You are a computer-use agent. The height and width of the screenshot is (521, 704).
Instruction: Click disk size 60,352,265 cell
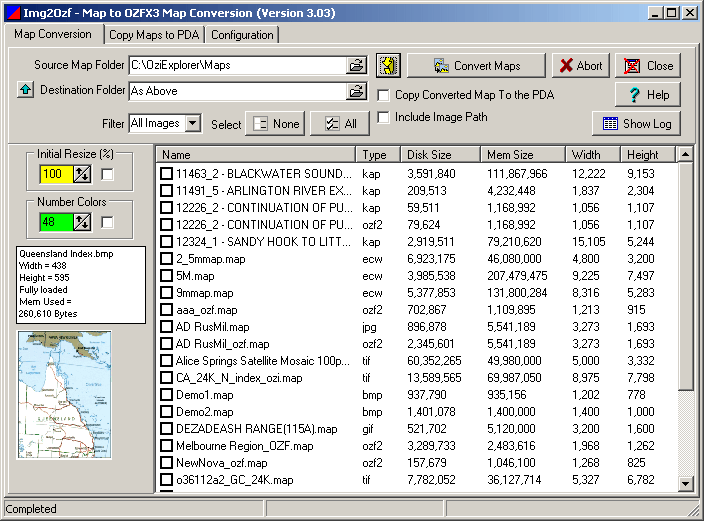434,361
